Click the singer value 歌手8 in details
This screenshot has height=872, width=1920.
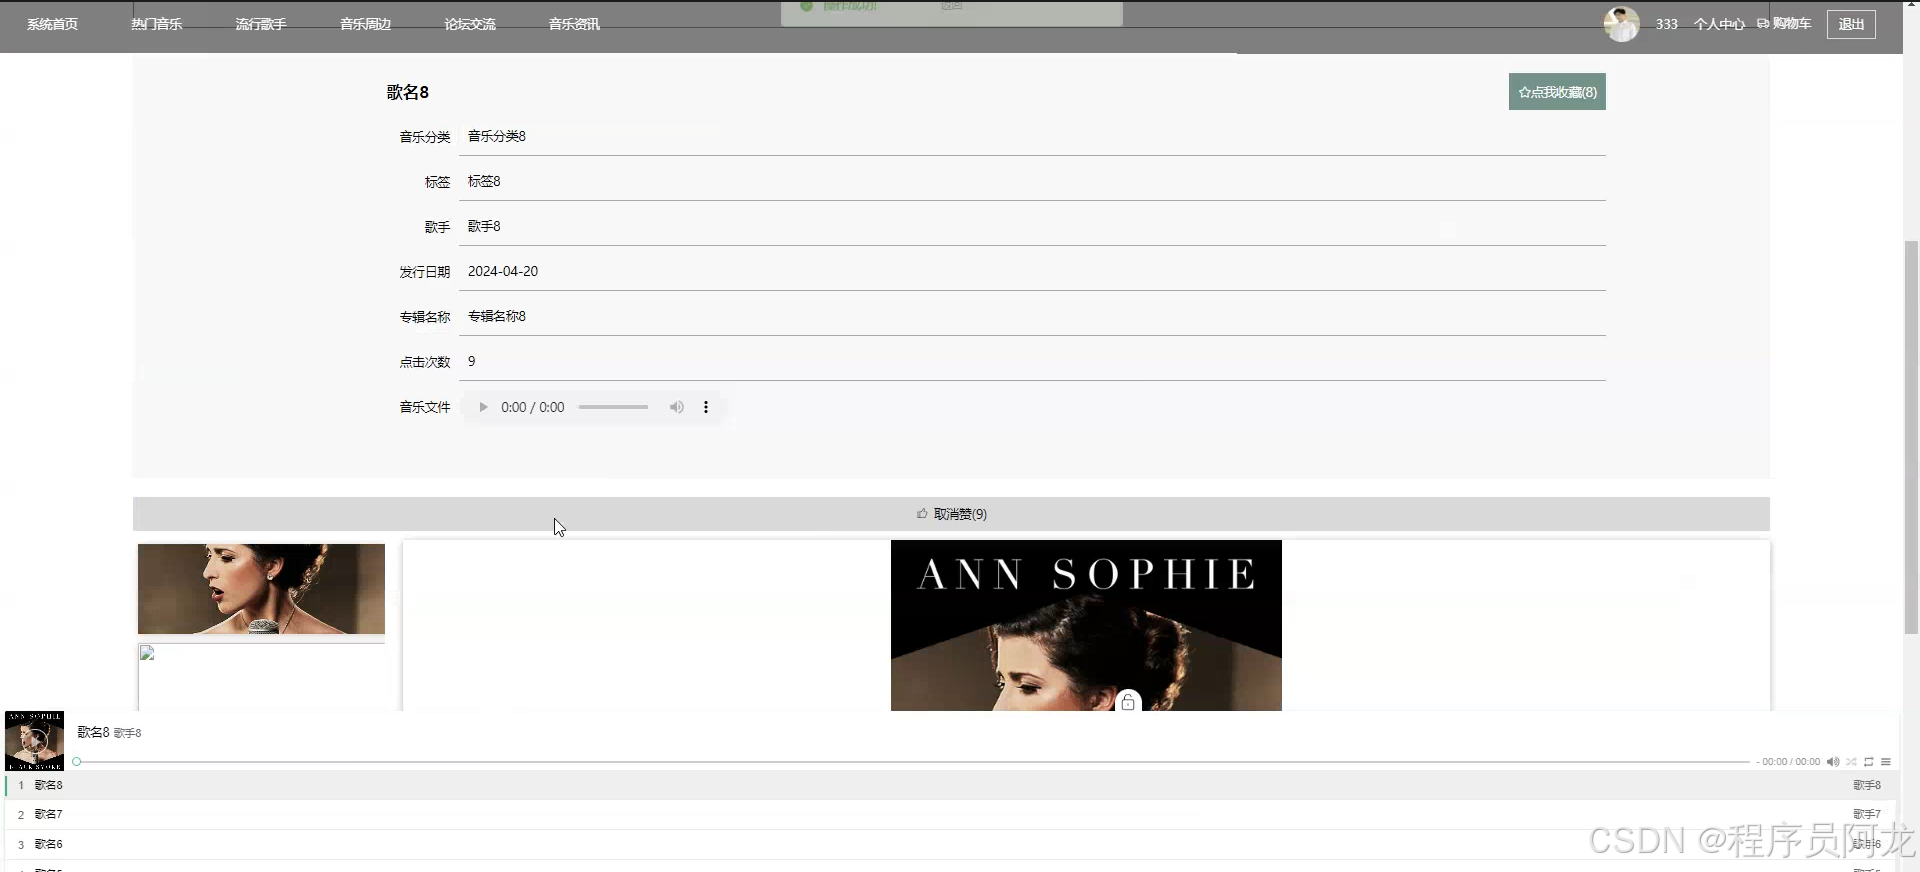click(x=484, y=226)
